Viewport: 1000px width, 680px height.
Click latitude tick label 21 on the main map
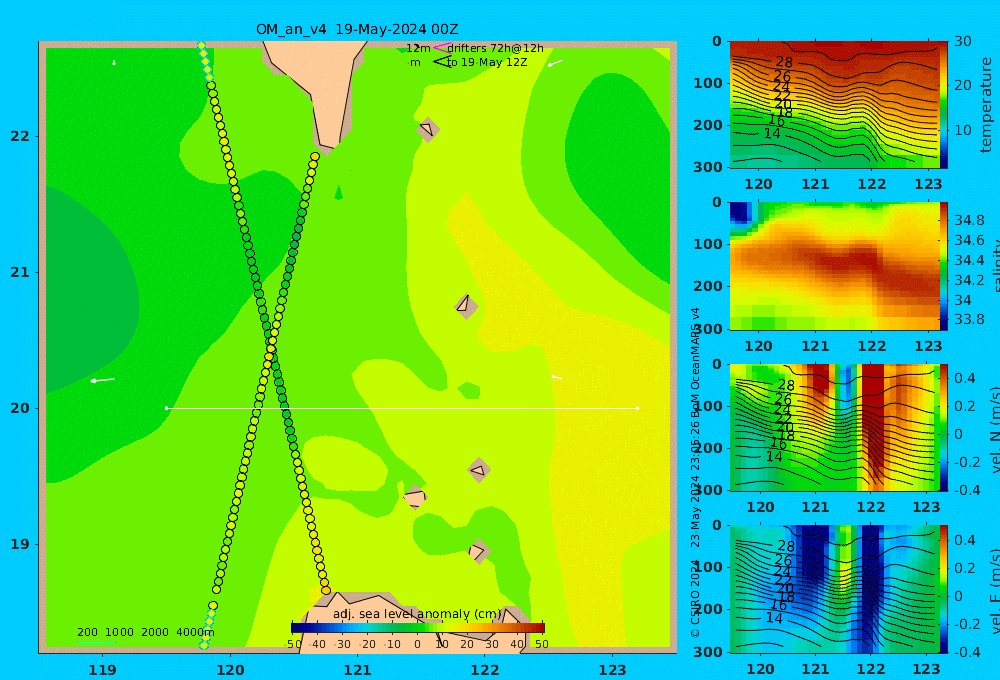coord(20,272)
